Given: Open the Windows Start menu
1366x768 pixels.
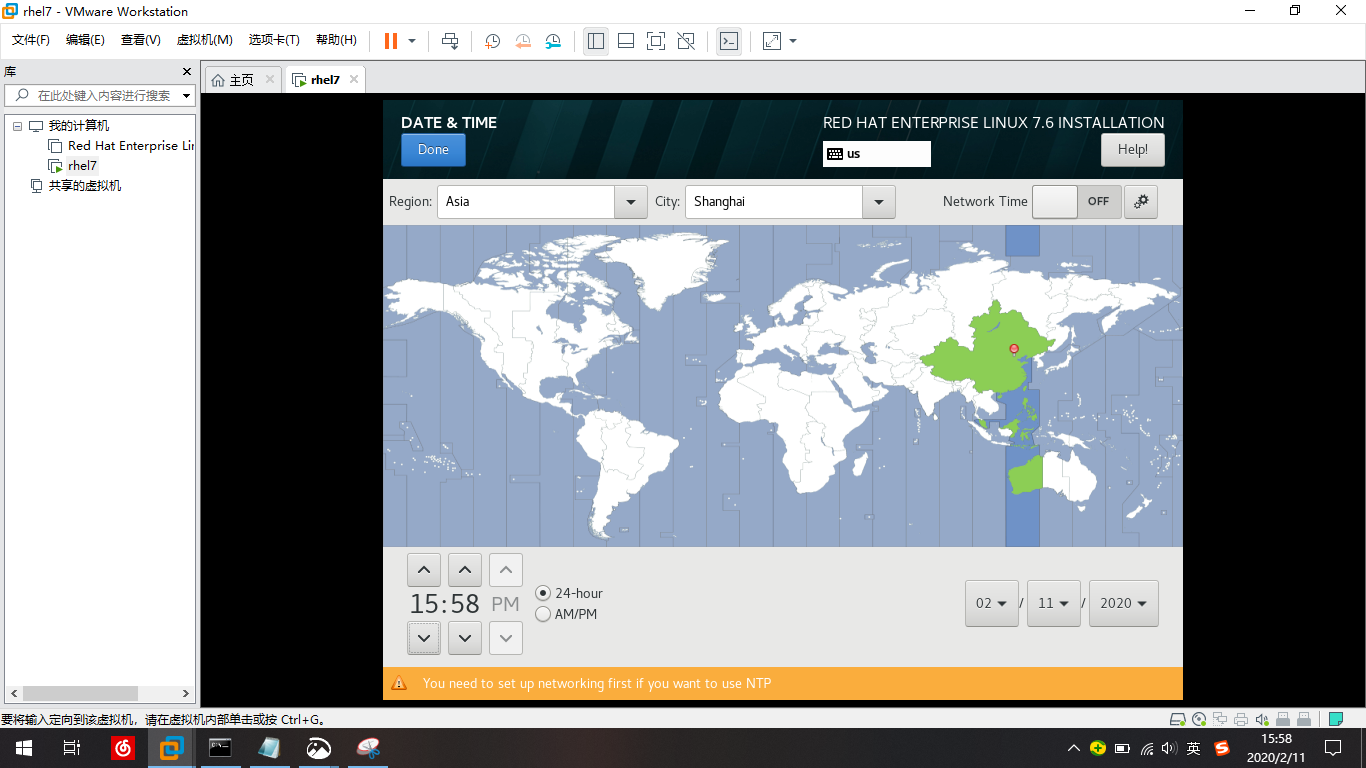Looking at the screenshot, I should [24, 748].
